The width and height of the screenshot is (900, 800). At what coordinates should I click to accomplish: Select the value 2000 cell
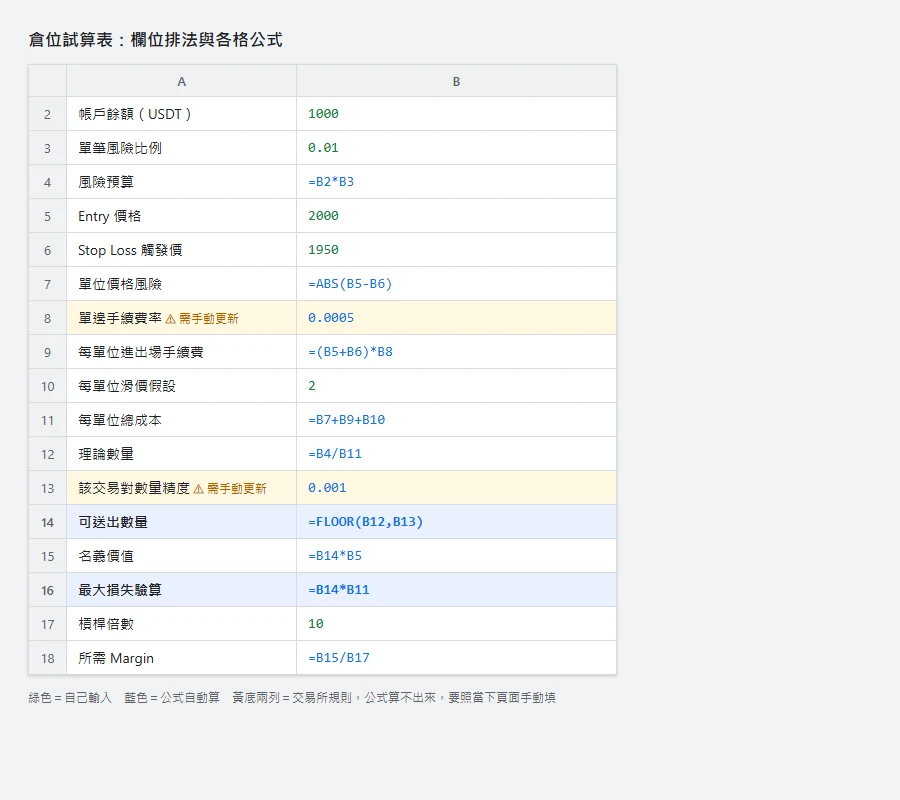(456, 216)
